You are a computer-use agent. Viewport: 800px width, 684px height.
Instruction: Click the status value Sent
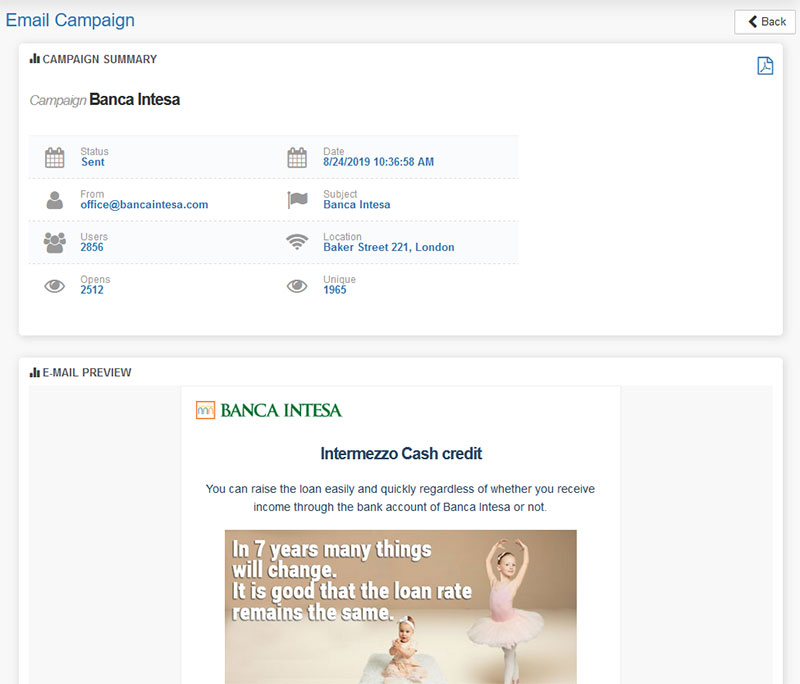click(x=93, y=162)
